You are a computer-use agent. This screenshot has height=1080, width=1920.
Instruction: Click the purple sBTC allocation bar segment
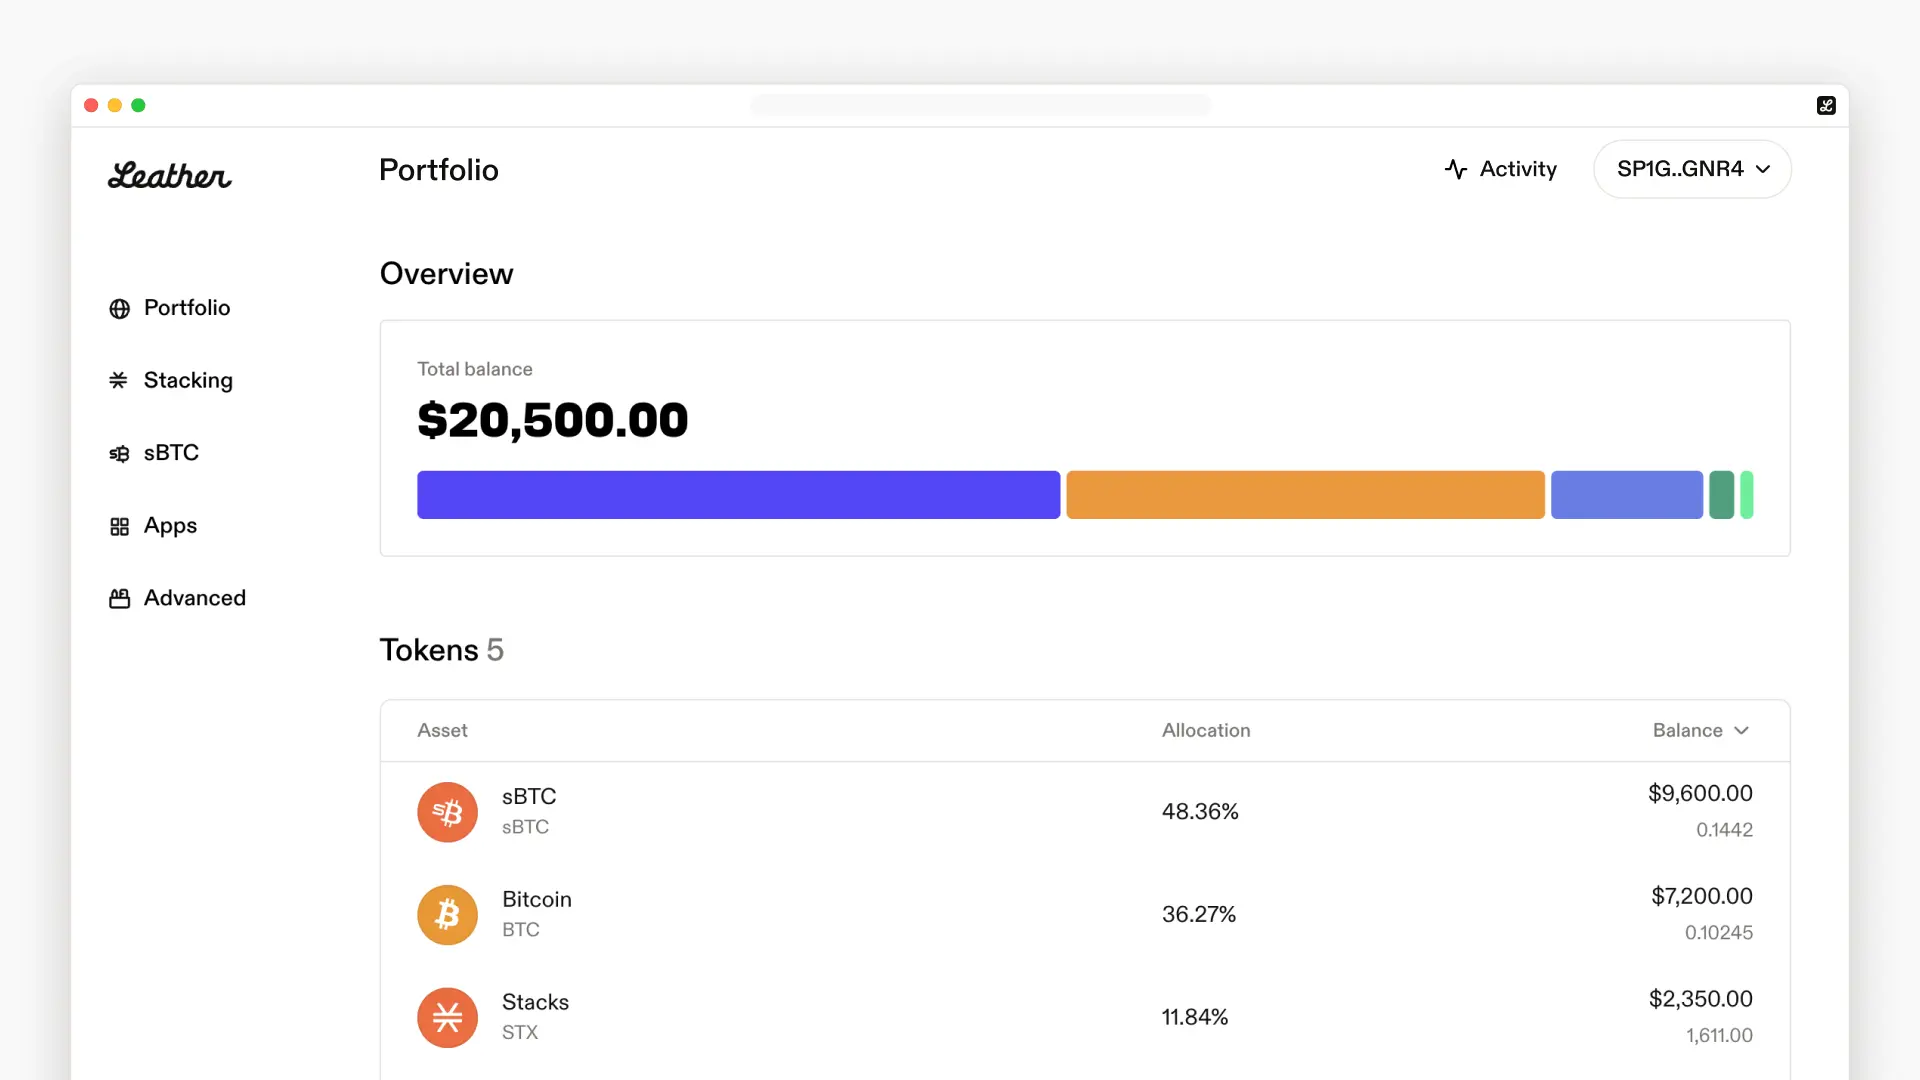point(738,495)
